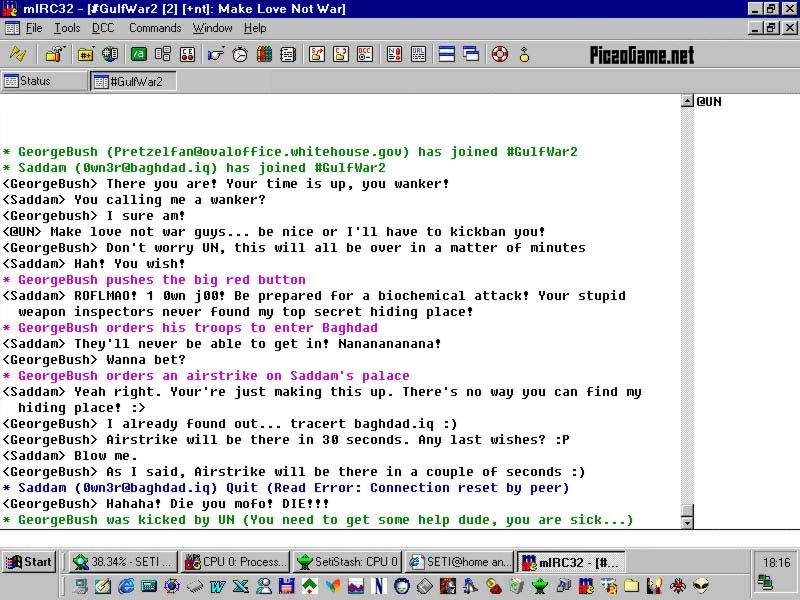The image size is (800, 600).
Task: Switch to SETI@home Internet Explorer taskbar button
Action: click(459, 562)
